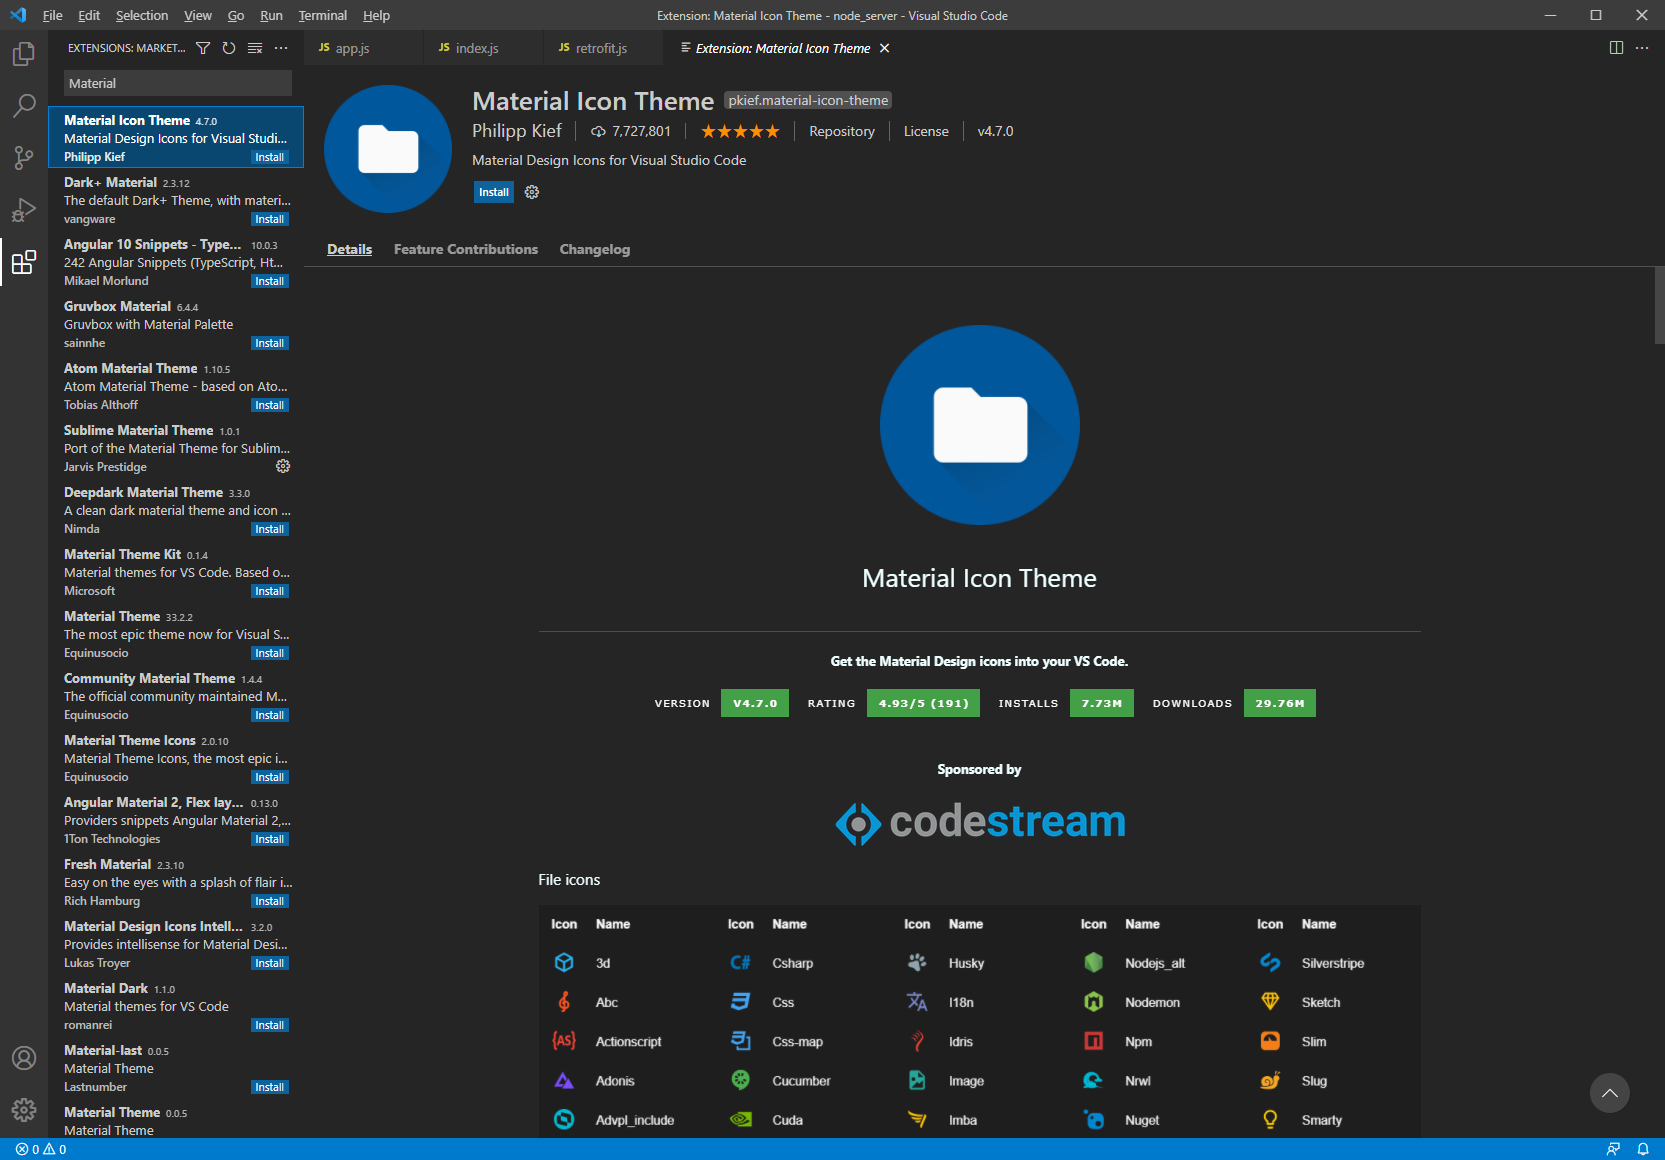The image size is (1665, 1160).
Task: Open Views and More Actions ellipsis
Action: 281,48
